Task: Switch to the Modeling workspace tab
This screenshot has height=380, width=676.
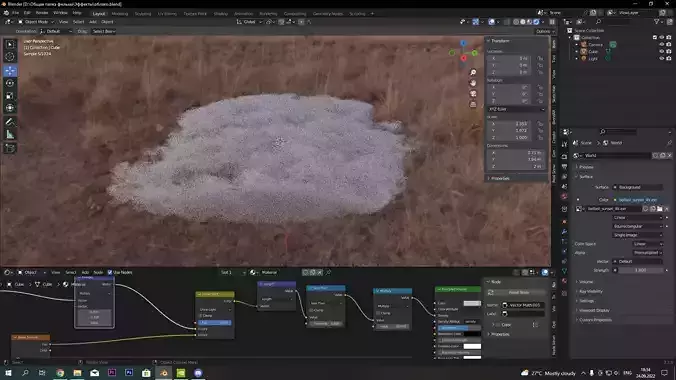Action: click(120, 14)
